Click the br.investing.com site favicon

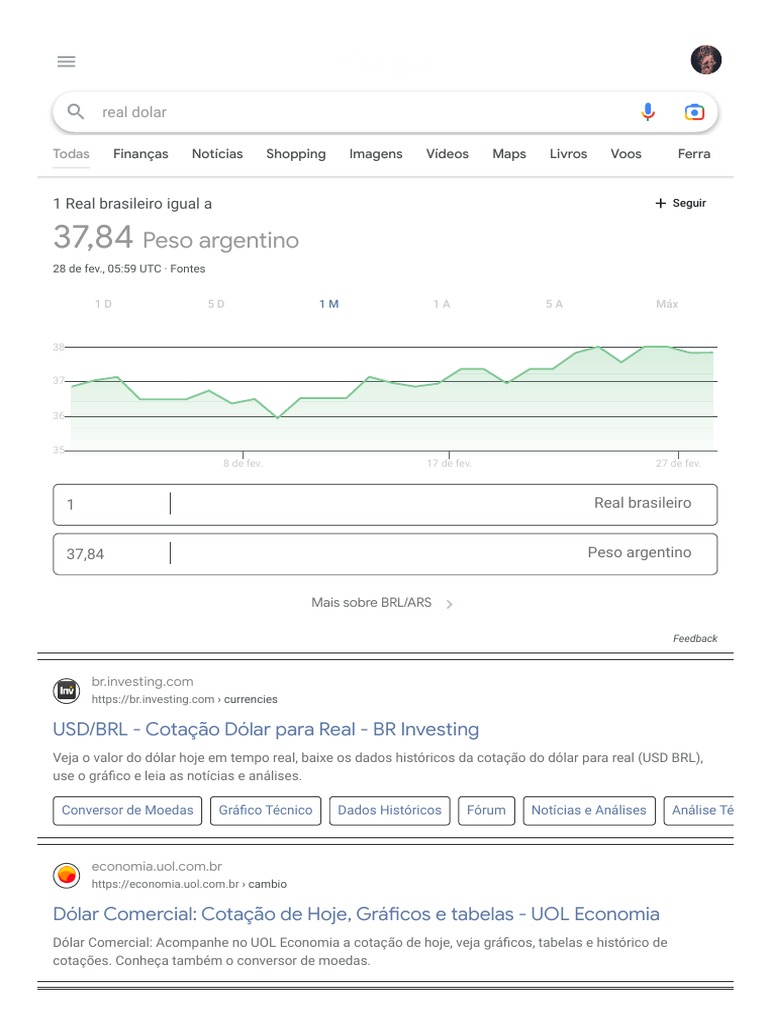pyautogui.click(x=66, y=690)
